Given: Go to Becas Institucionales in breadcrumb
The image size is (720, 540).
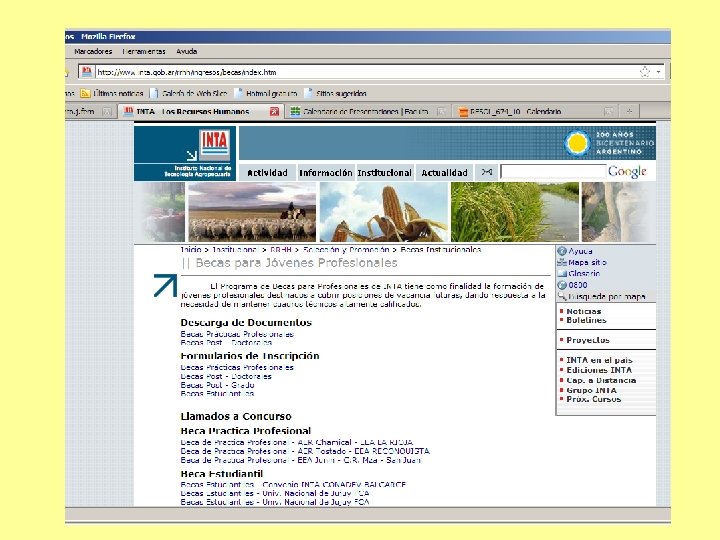Looking at the screenshot, I should 441,249.
